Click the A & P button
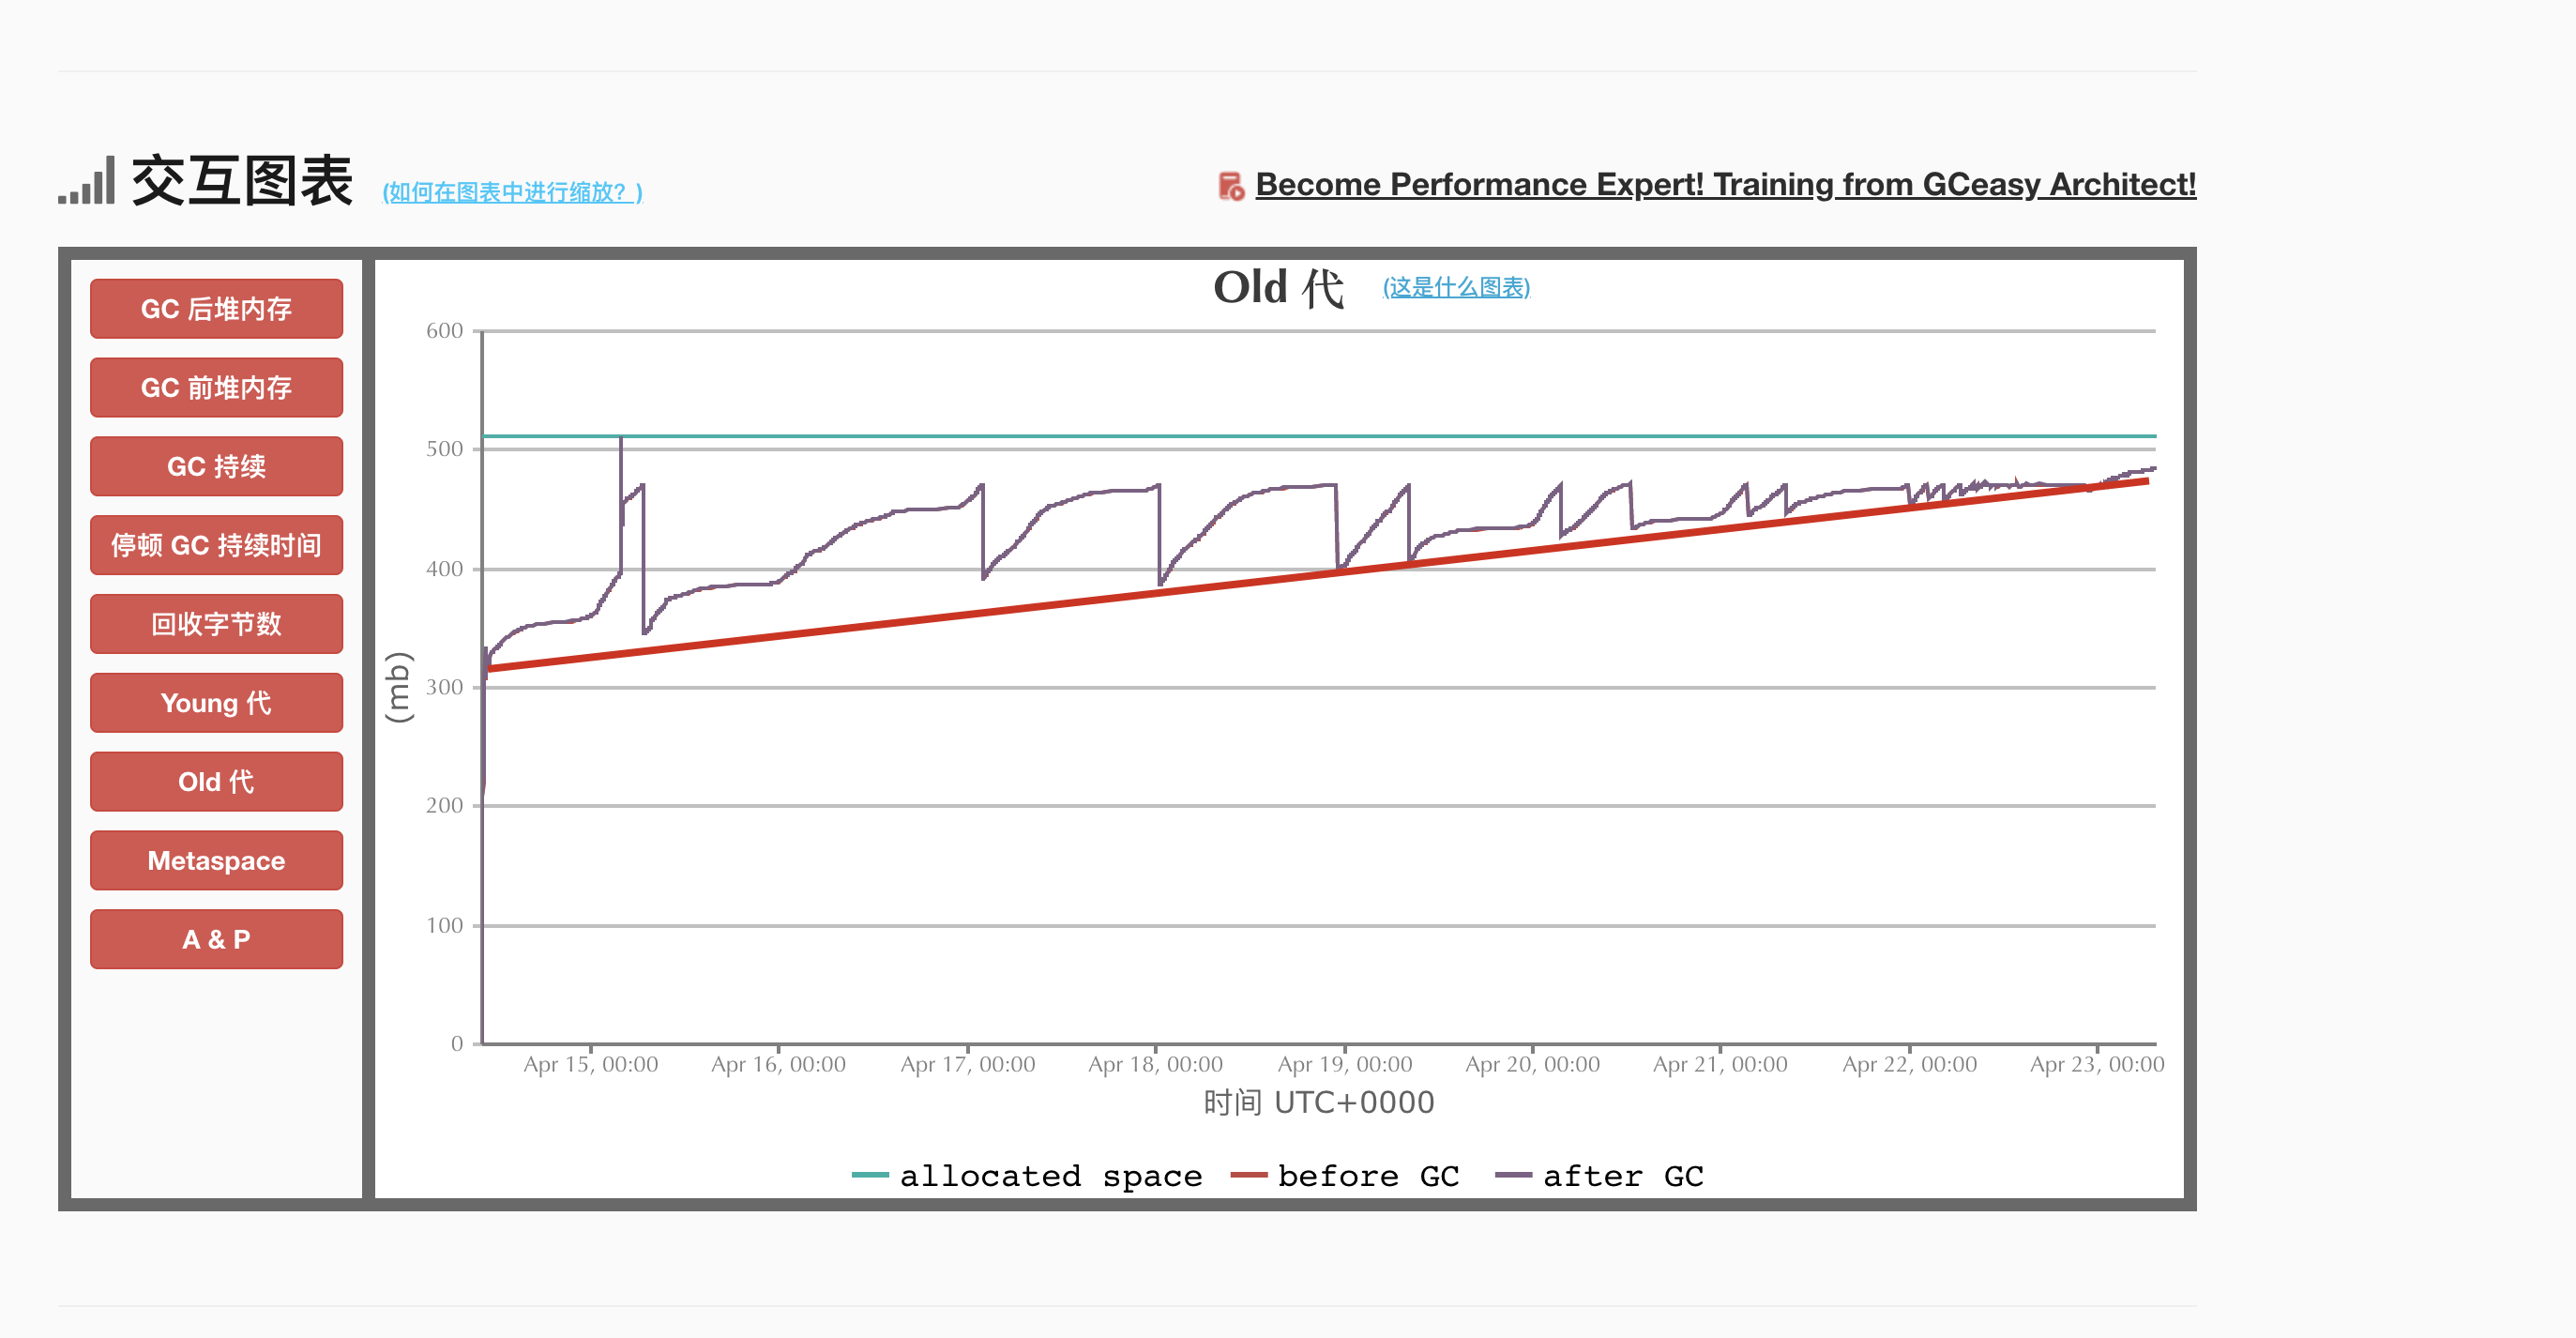The image size is (2576, 1338). (216, 940)
